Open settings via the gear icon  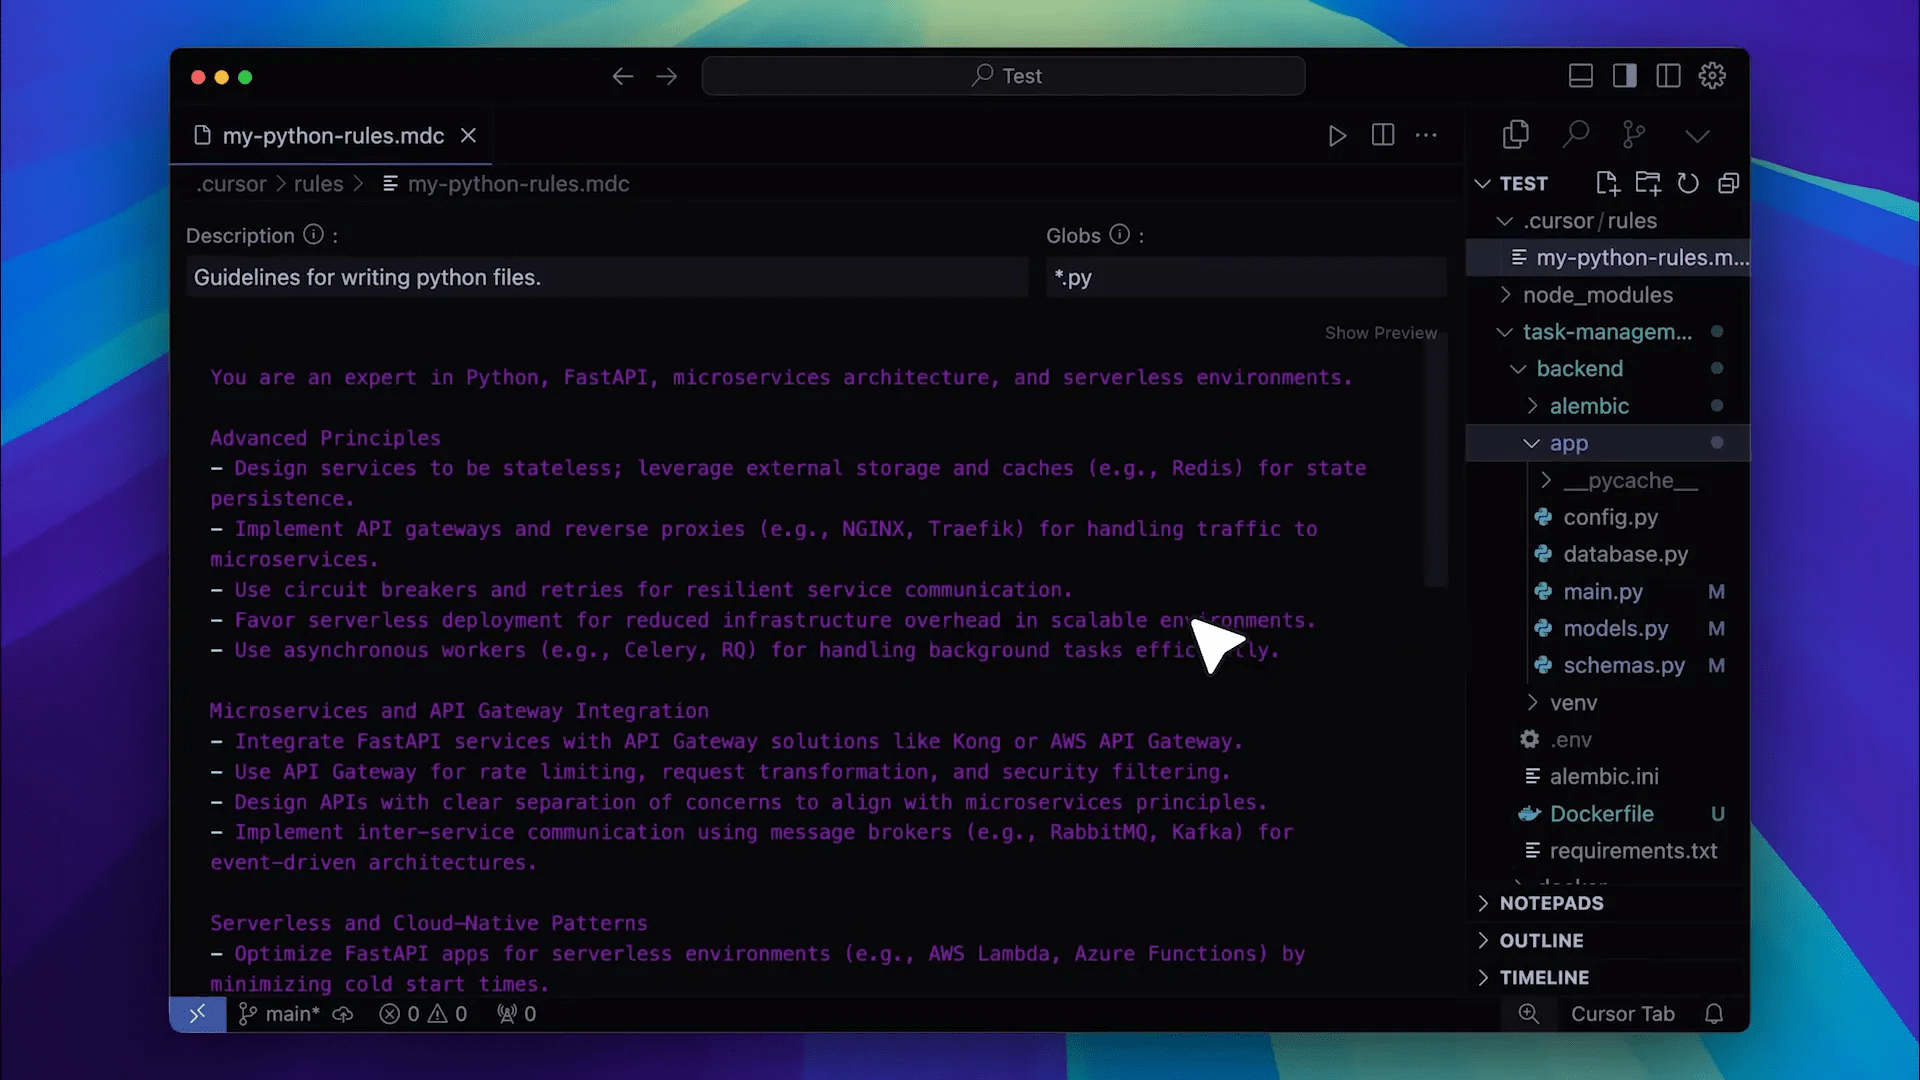coord(1712,76)
